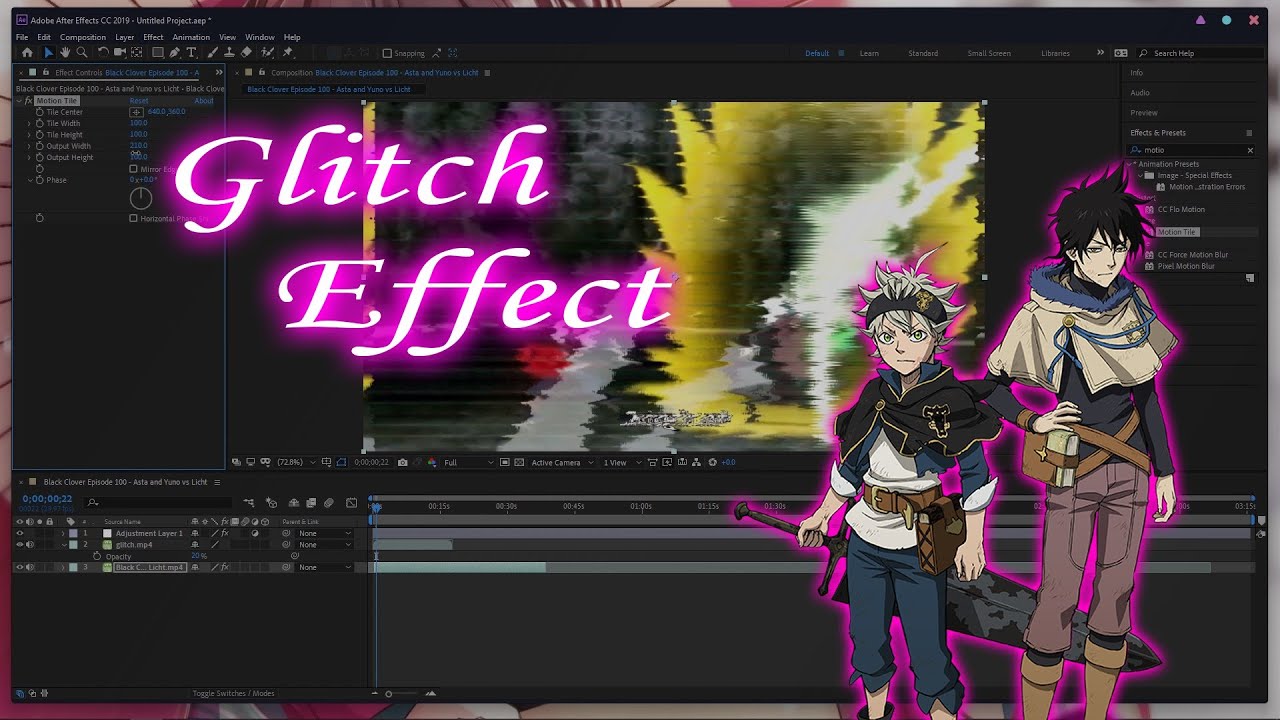The height and width of the screenshot is (720, 1280).
Task: Open the Info panel
Action: (x=1137, y=73)
